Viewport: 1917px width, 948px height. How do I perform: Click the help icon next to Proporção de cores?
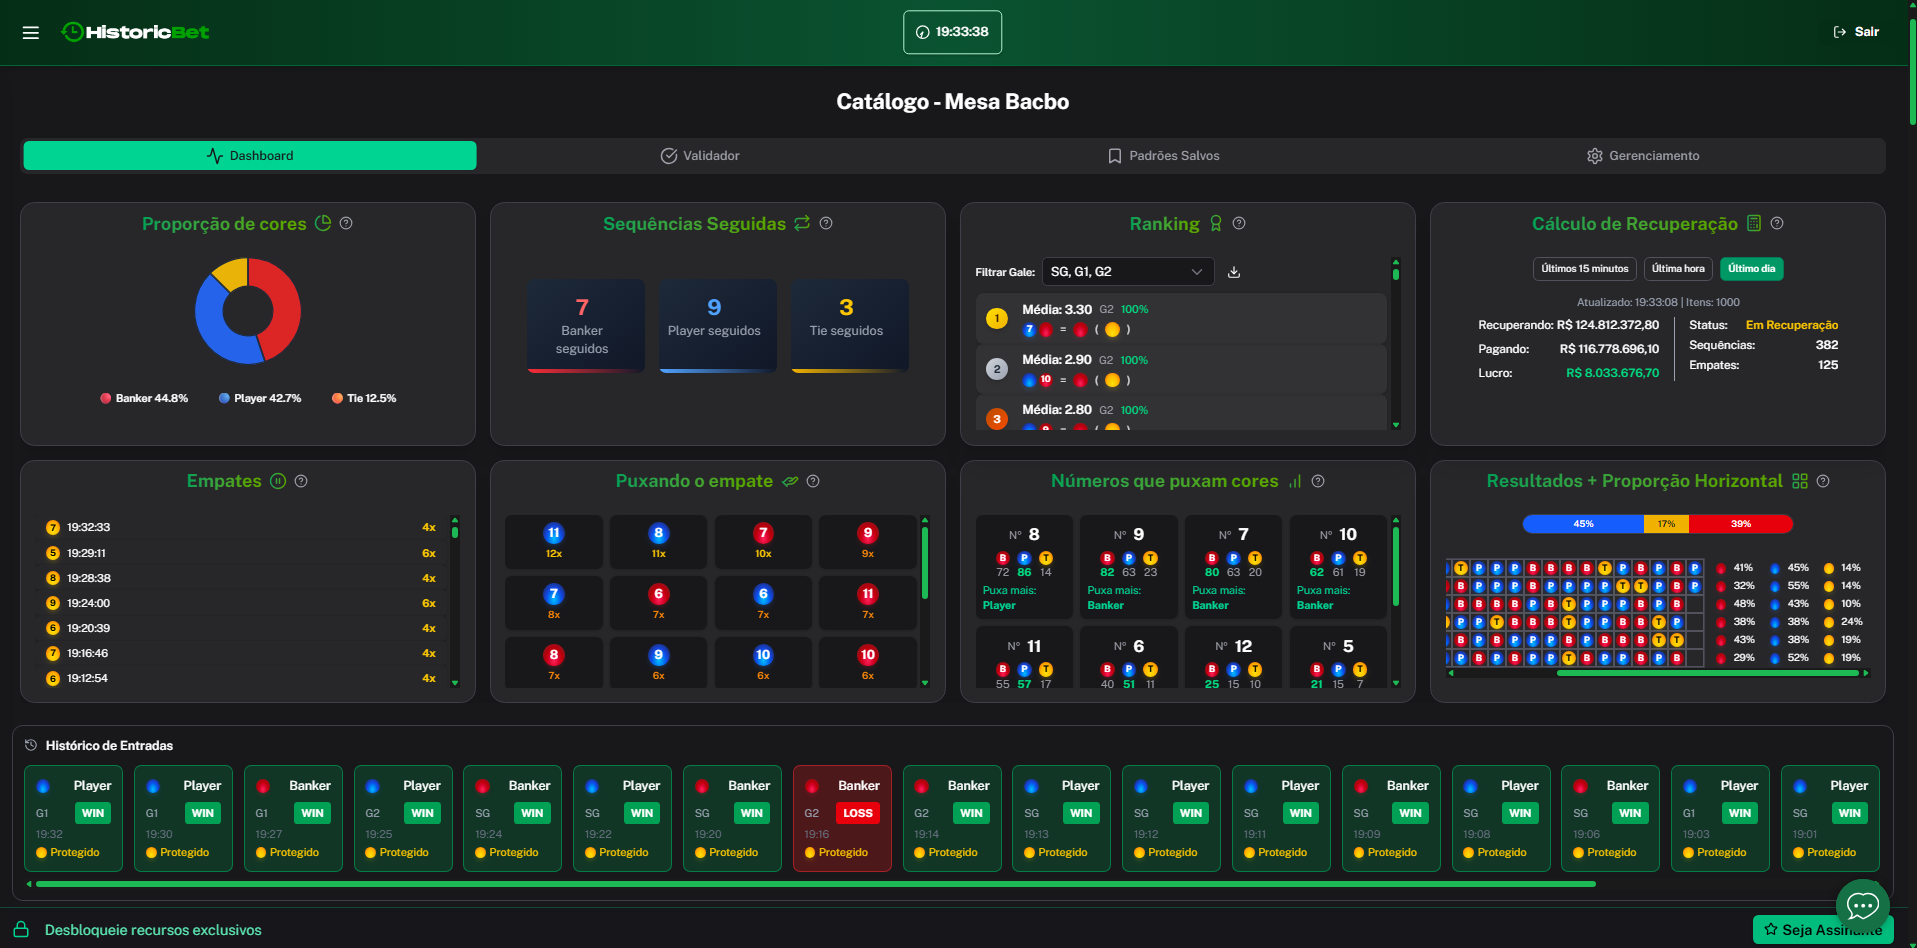tap(346, 223)
